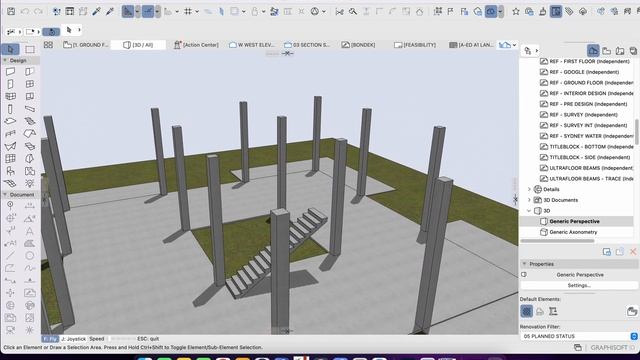Viewport: 640px width, 360px height.
Task: Select the Slab tool
Action: click(x=10, y=121)
